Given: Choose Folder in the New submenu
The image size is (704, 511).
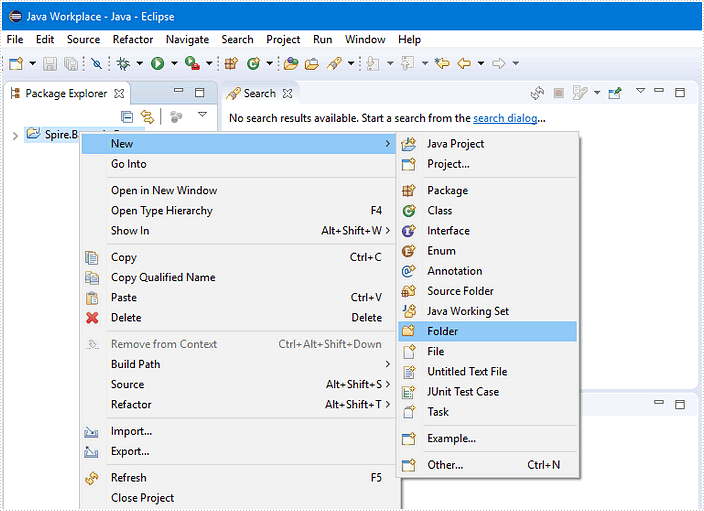Looking at the screenshot, I should pyautogui.click(x=487, y=331).
